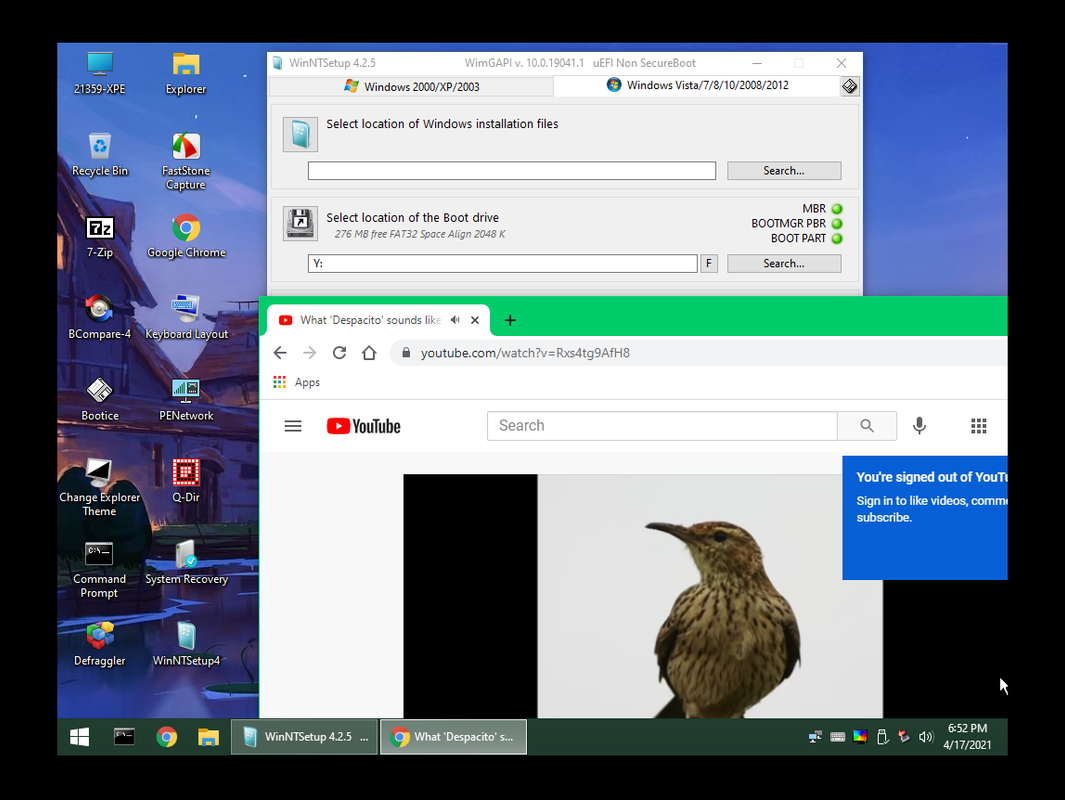Mute the Despacito tab audio
The width and height of the screenshot is (1065, 800).
point(455,320)
